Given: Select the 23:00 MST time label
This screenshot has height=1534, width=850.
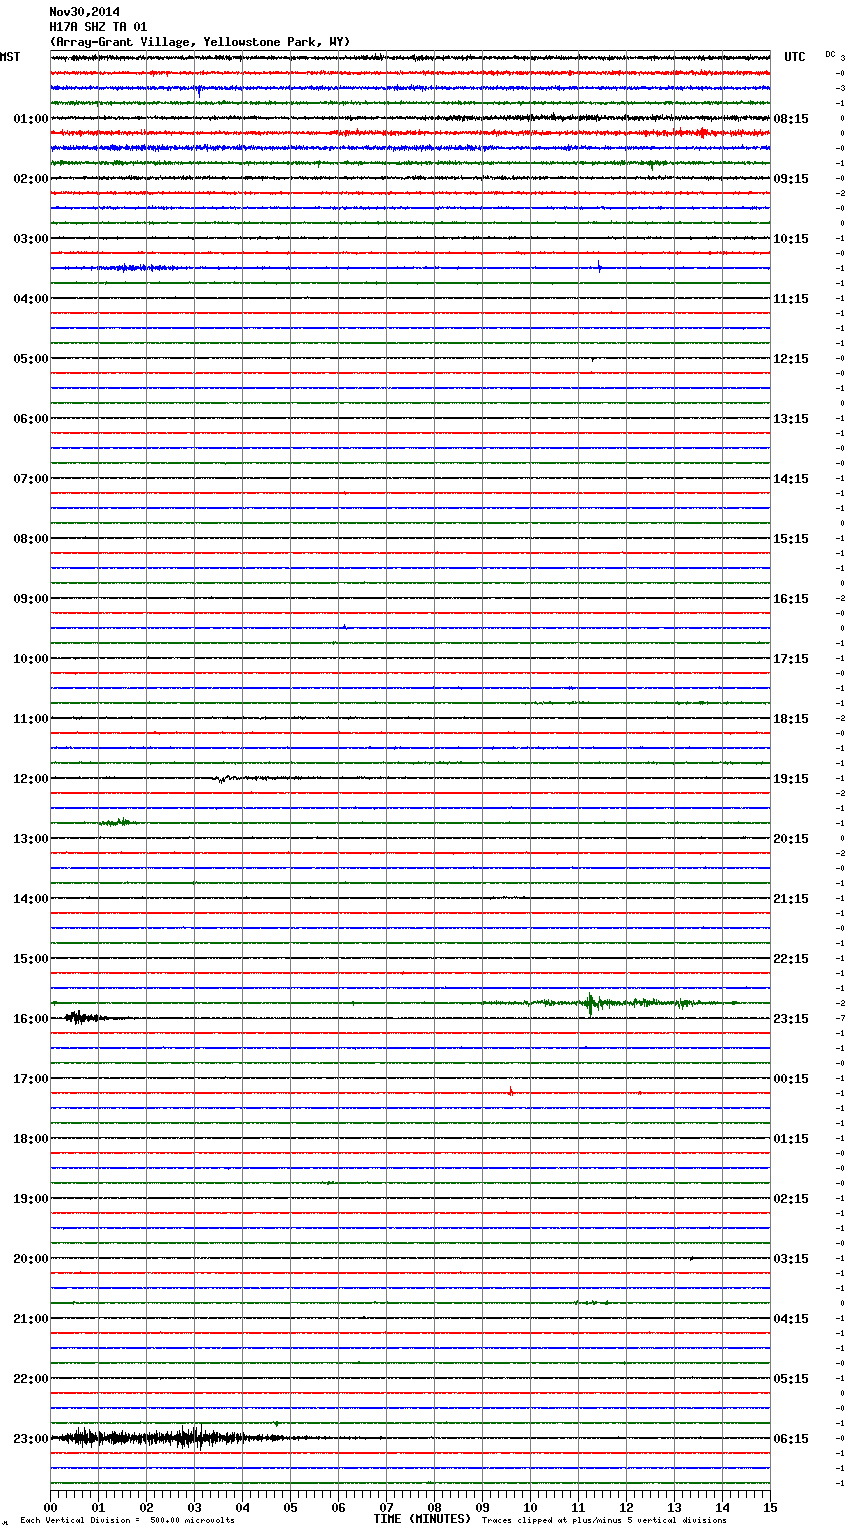Looking at the screenshot, I should [x=30, y=1439].
